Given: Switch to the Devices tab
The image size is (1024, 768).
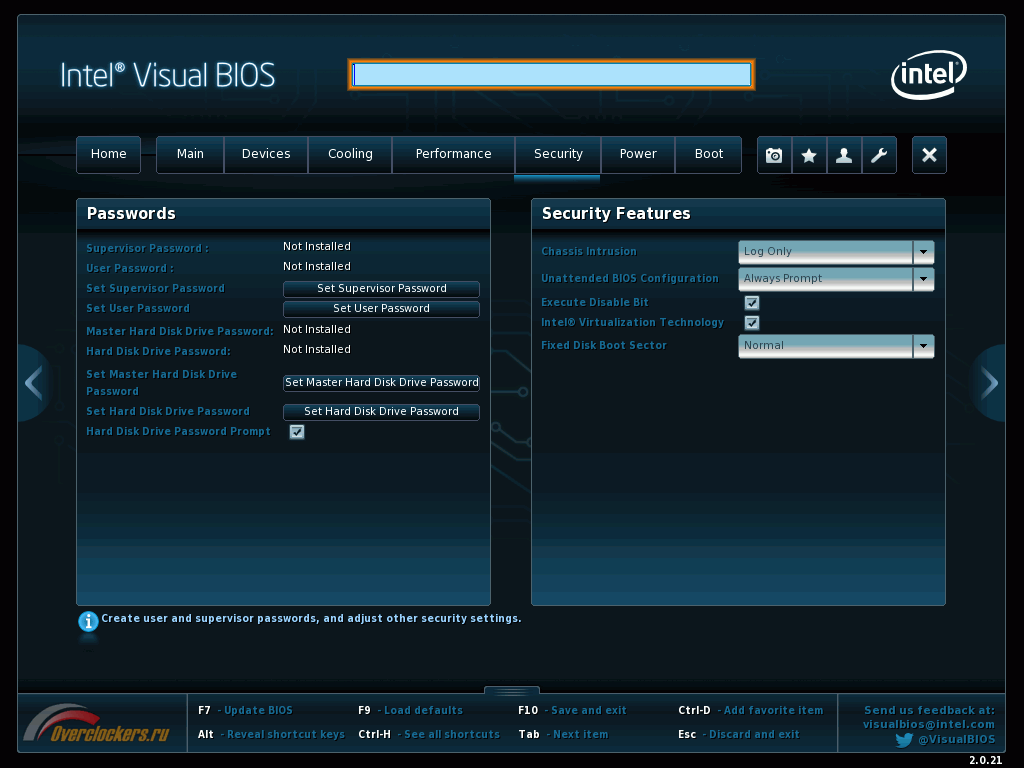Looking at the screenshot, I should tap(266, 155).
